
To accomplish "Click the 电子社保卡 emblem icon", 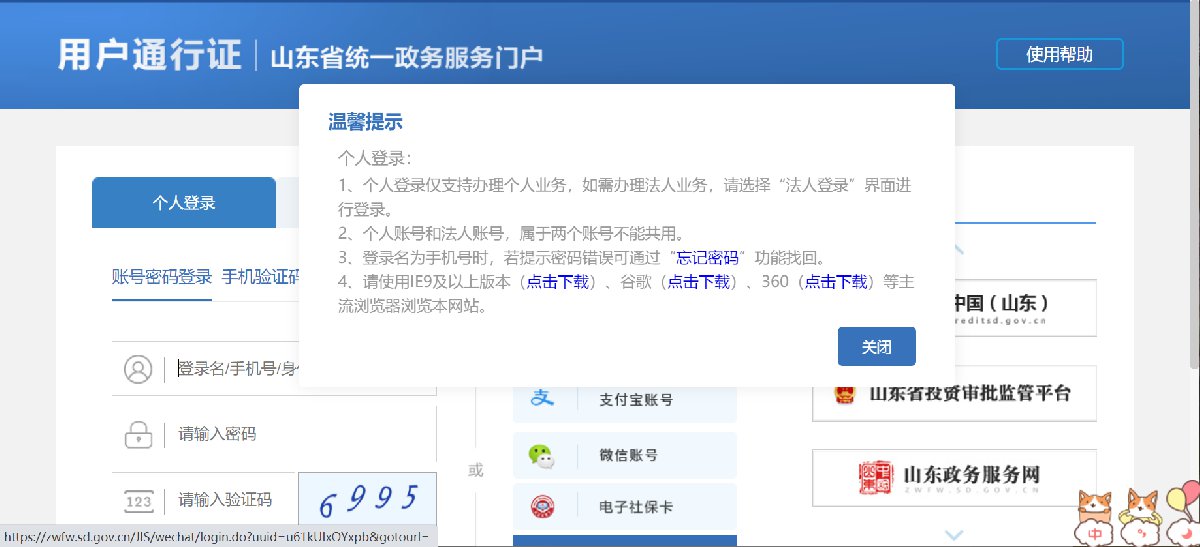I will pos(543,507).
